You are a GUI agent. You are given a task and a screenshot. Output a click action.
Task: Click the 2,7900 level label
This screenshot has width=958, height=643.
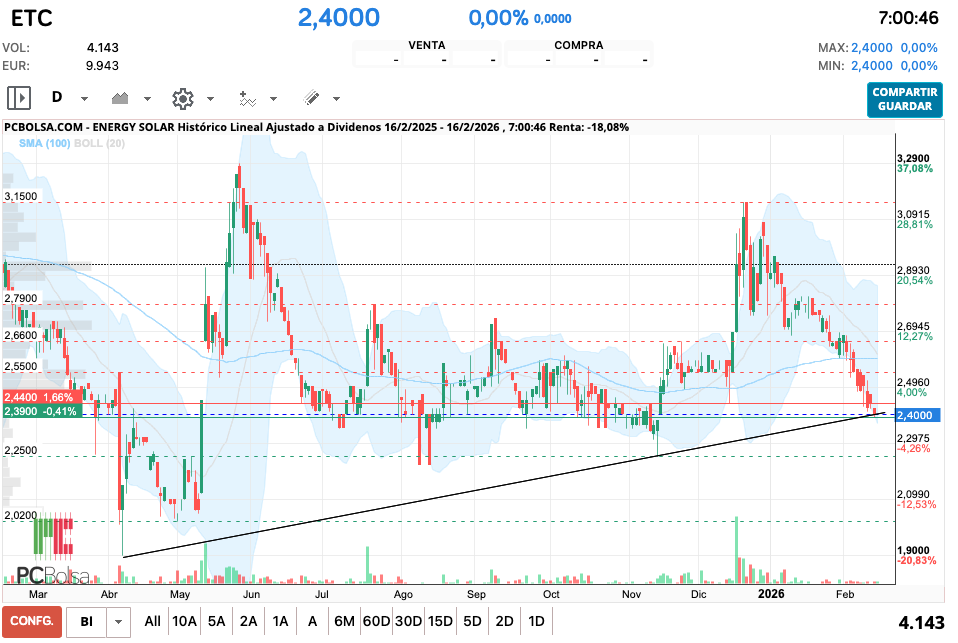click(21, 298)
